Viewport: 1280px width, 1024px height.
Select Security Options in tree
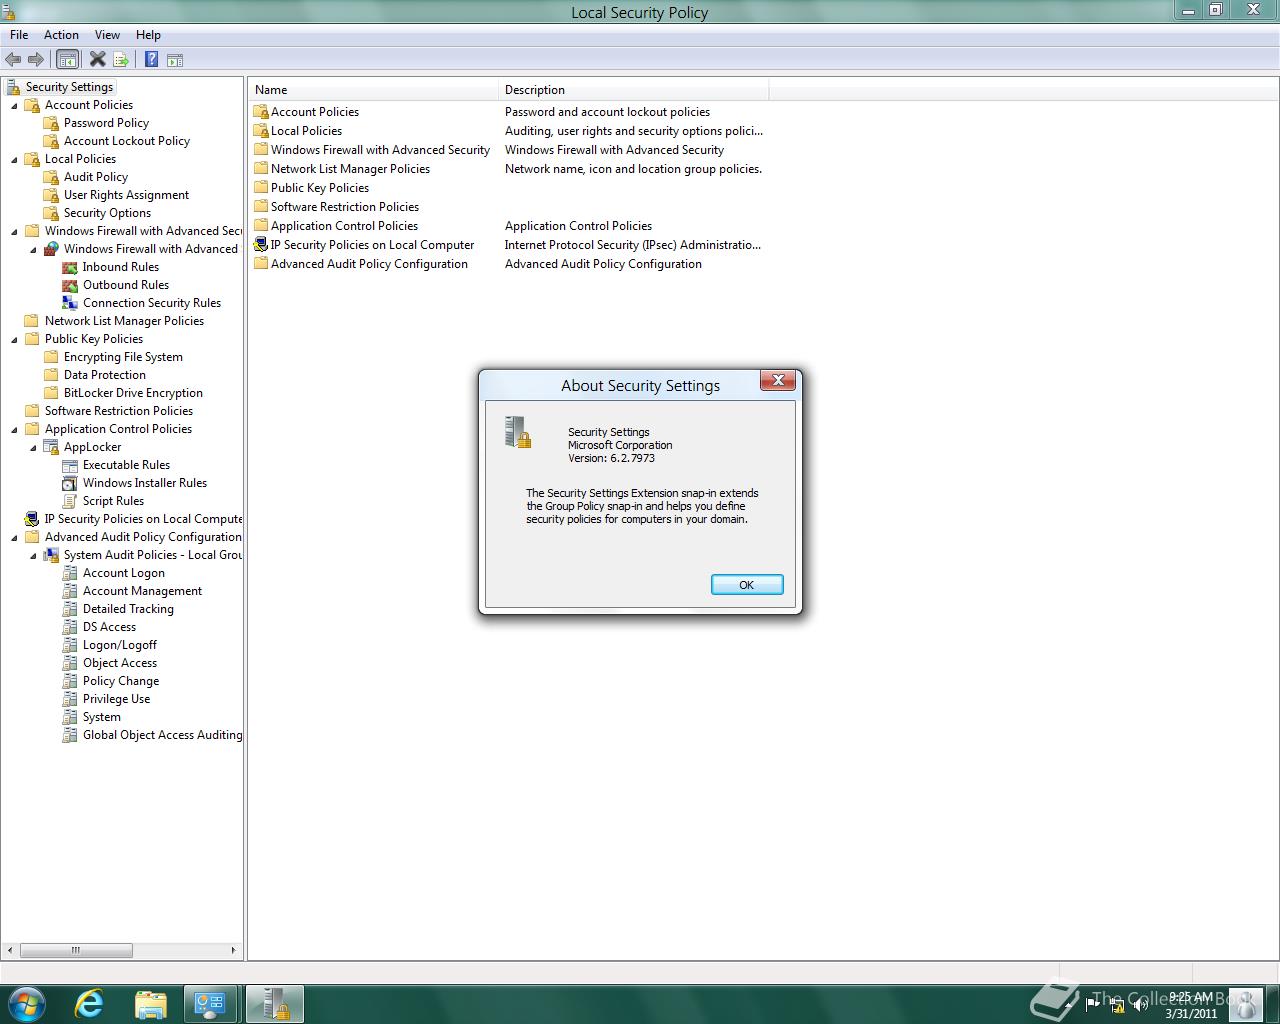click(107, 213)
